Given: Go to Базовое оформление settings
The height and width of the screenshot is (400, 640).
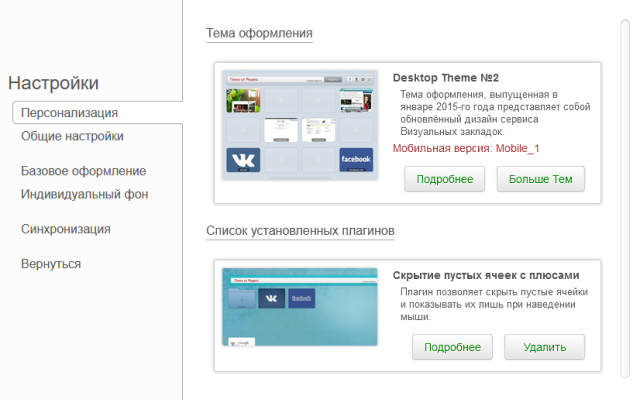Looking at the screenshot, I should pos(83,171).
